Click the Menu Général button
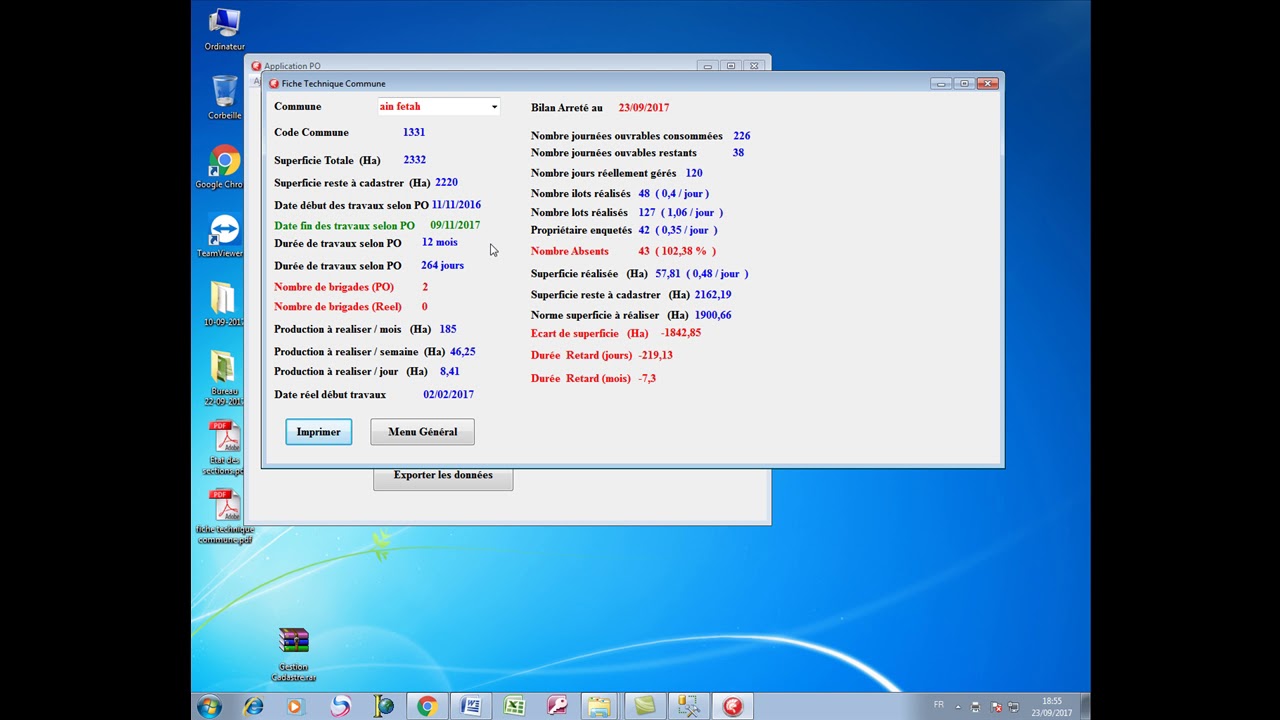The image size is (1280, 720). tap(422, 432)
